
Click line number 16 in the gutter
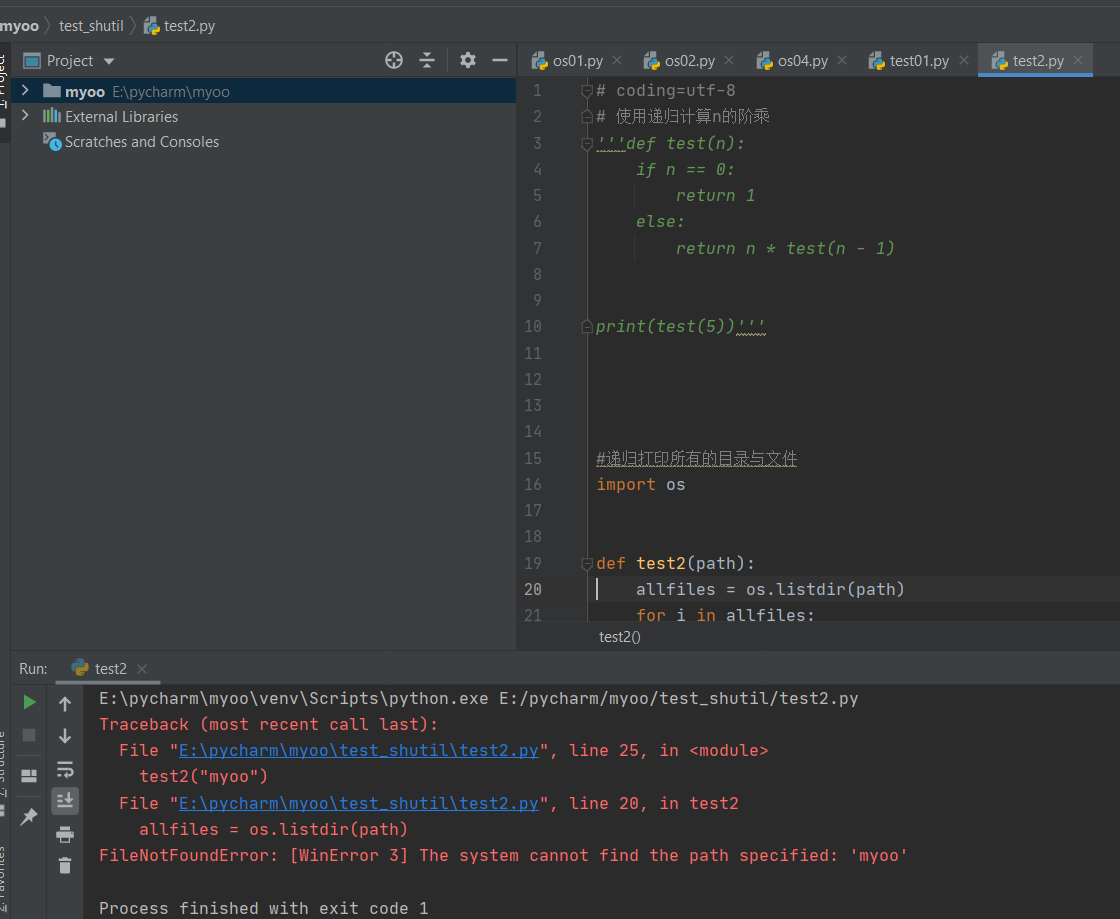[x=533, y=485]
